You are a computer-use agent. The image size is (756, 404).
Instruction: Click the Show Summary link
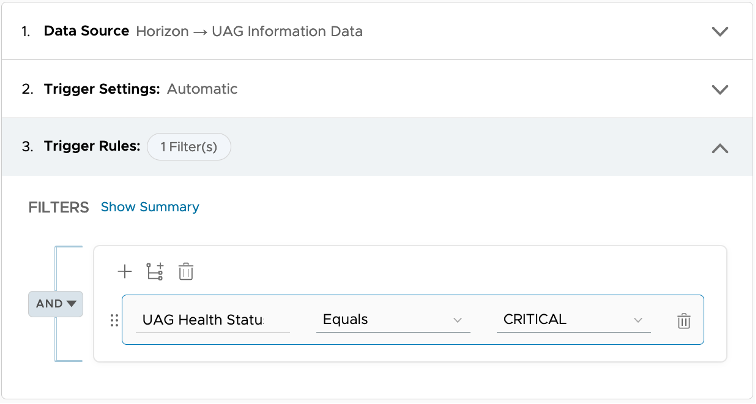pos(150,207)
